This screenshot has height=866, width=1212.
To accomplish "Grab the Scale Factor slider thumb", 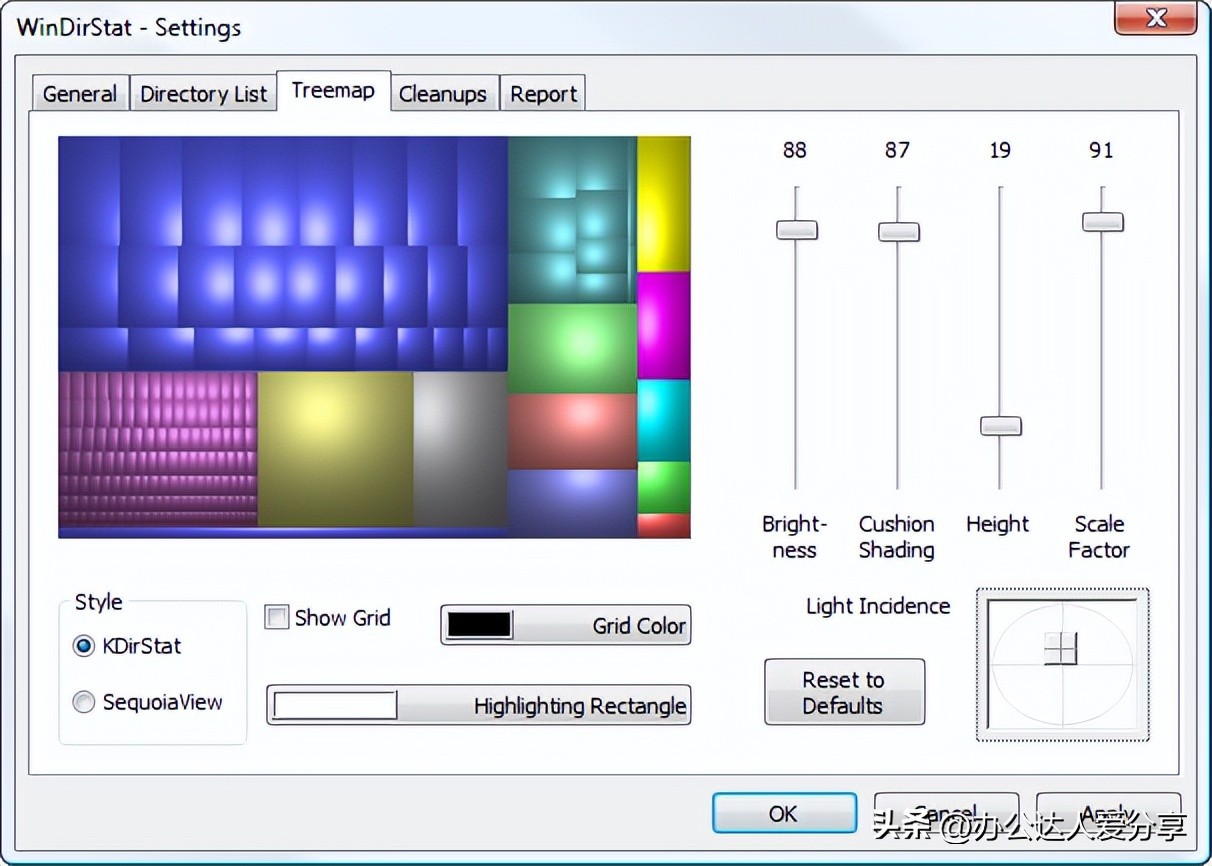I will tap(1102, 220).
